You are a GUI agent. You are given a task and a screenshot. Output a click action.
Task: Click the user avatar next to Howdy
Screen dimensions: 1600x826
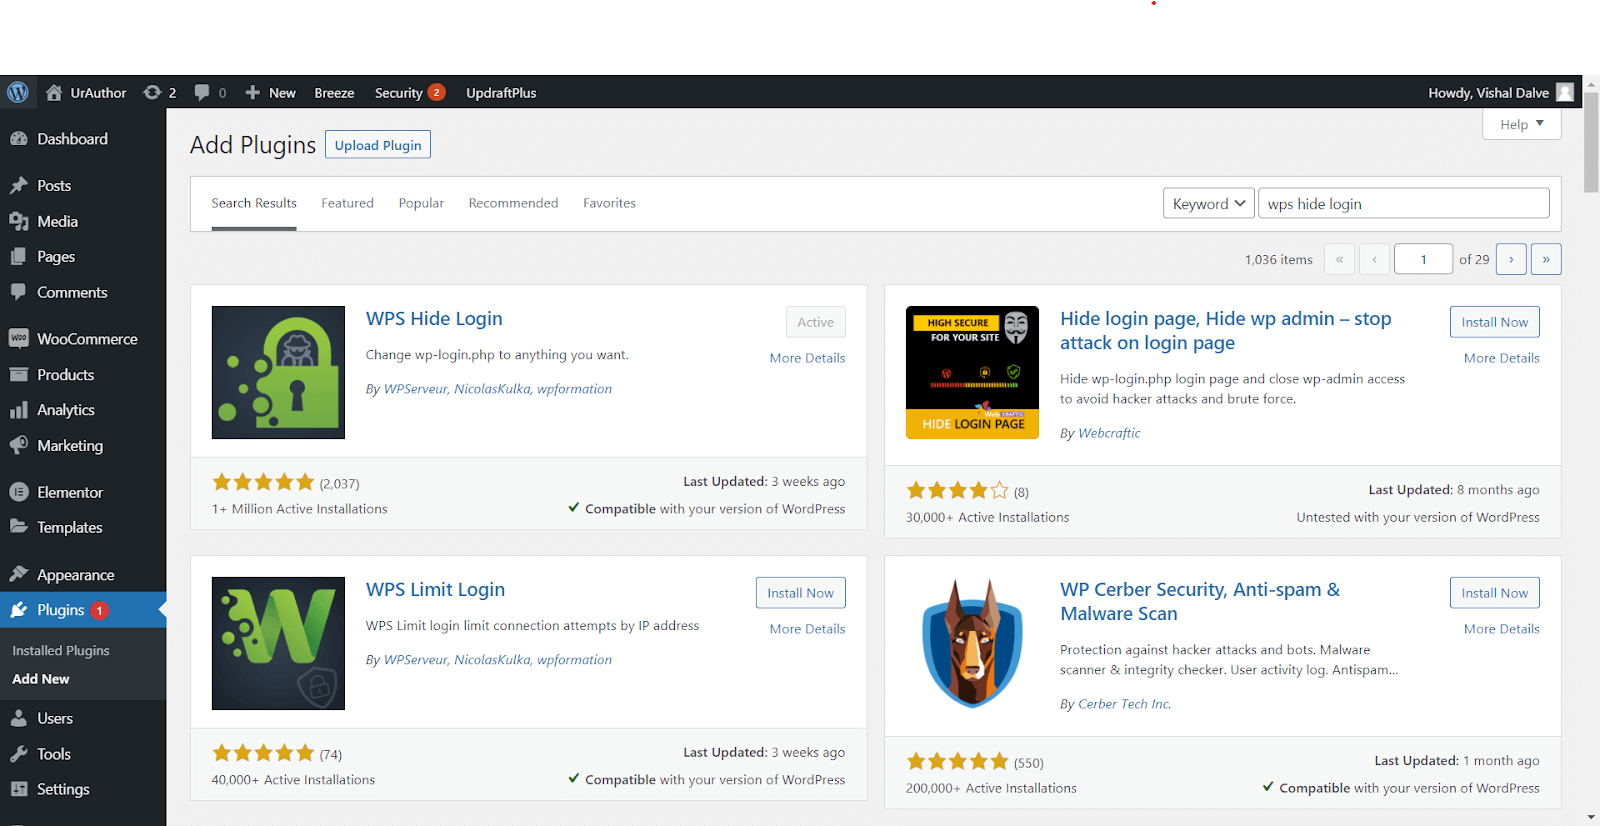pos(1565,92)
